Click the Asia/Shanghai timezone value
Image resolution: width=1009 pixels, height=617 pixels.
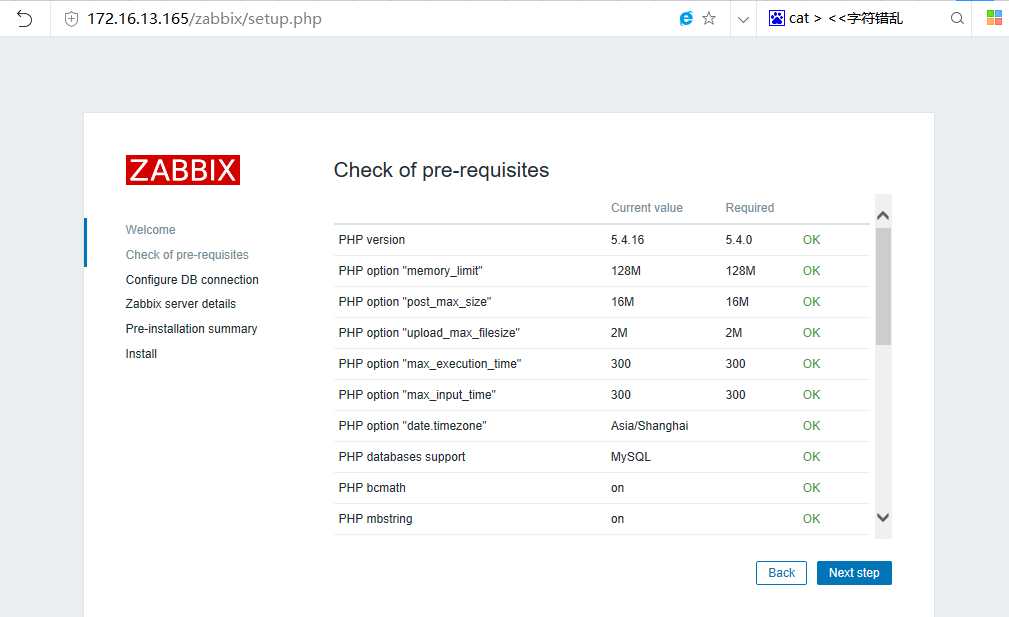[649, 426]
